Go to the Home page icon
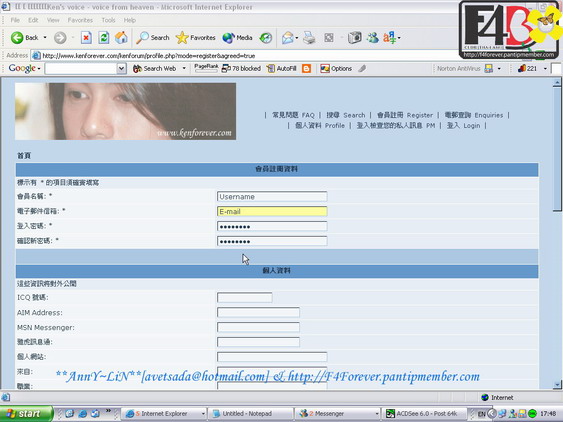The width and height of the screenshot is (563, 422). [121, 38]
